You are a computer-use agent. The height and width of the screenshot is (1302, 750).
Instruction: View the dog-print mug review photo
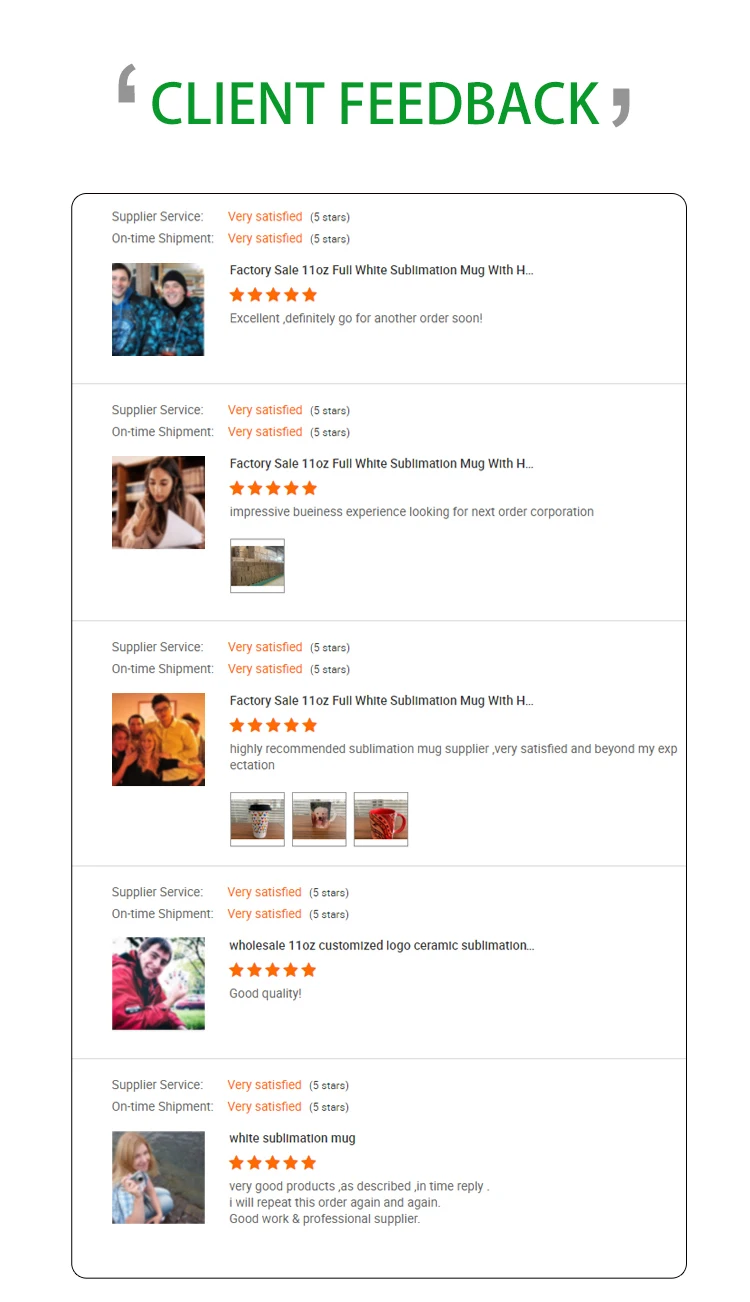pyautogui.click(x=319, y=819)
